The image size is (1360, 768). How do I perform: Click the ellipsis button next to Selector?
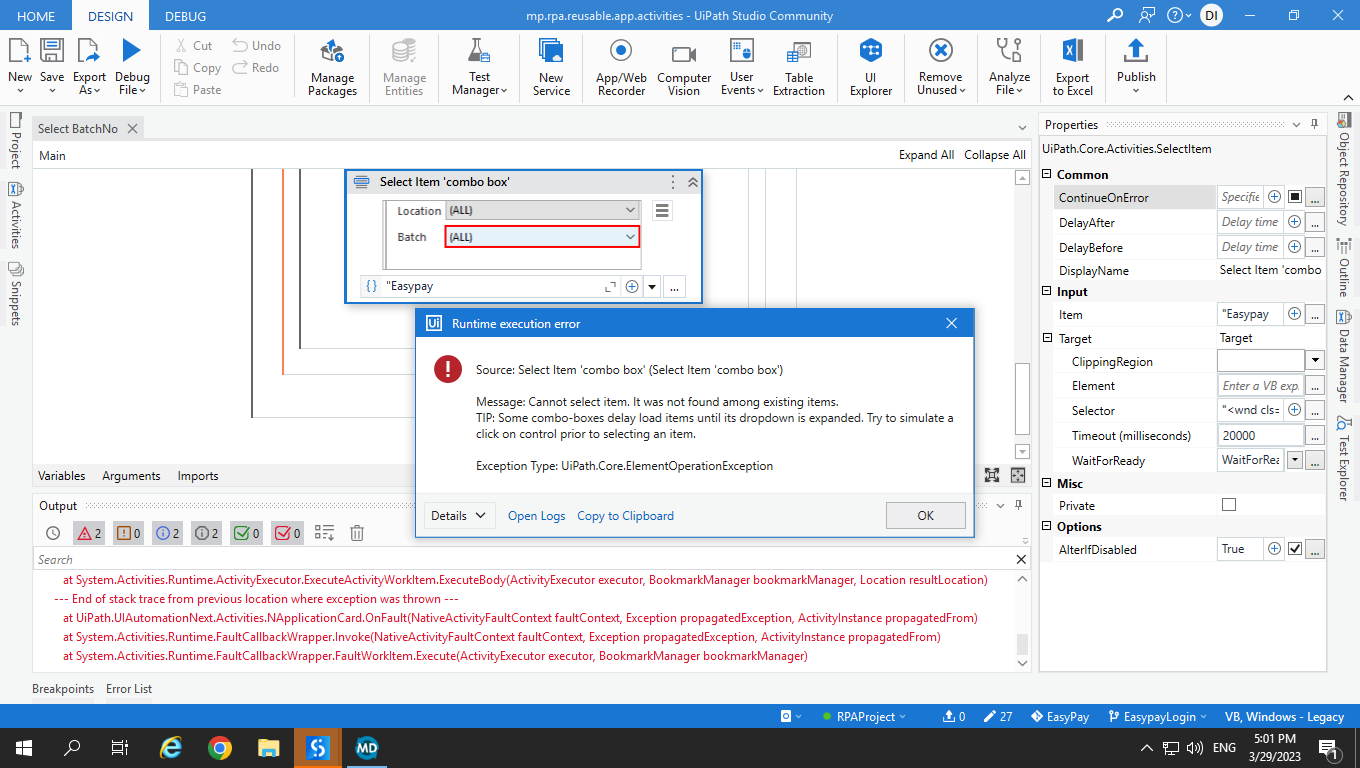pyautogui.click(x=1315, y=410)
